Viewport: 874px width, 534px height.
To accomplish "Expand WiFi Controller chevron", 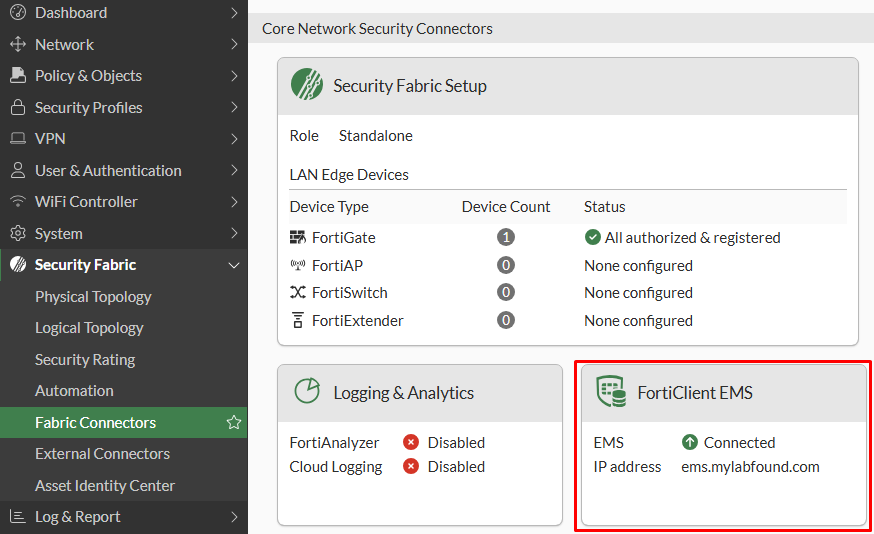I will click(234, 201).
